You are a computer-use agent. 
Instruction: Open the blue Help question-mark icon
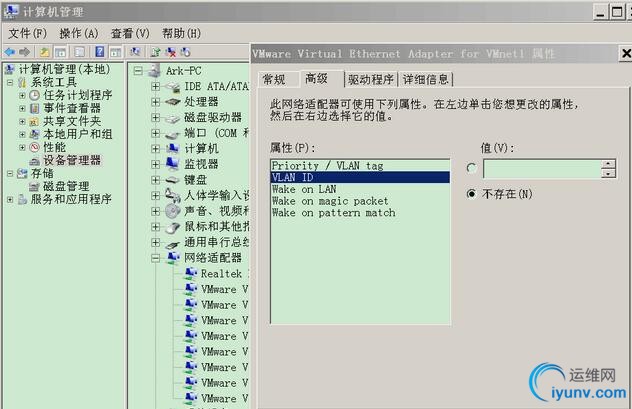click(100, 52)
